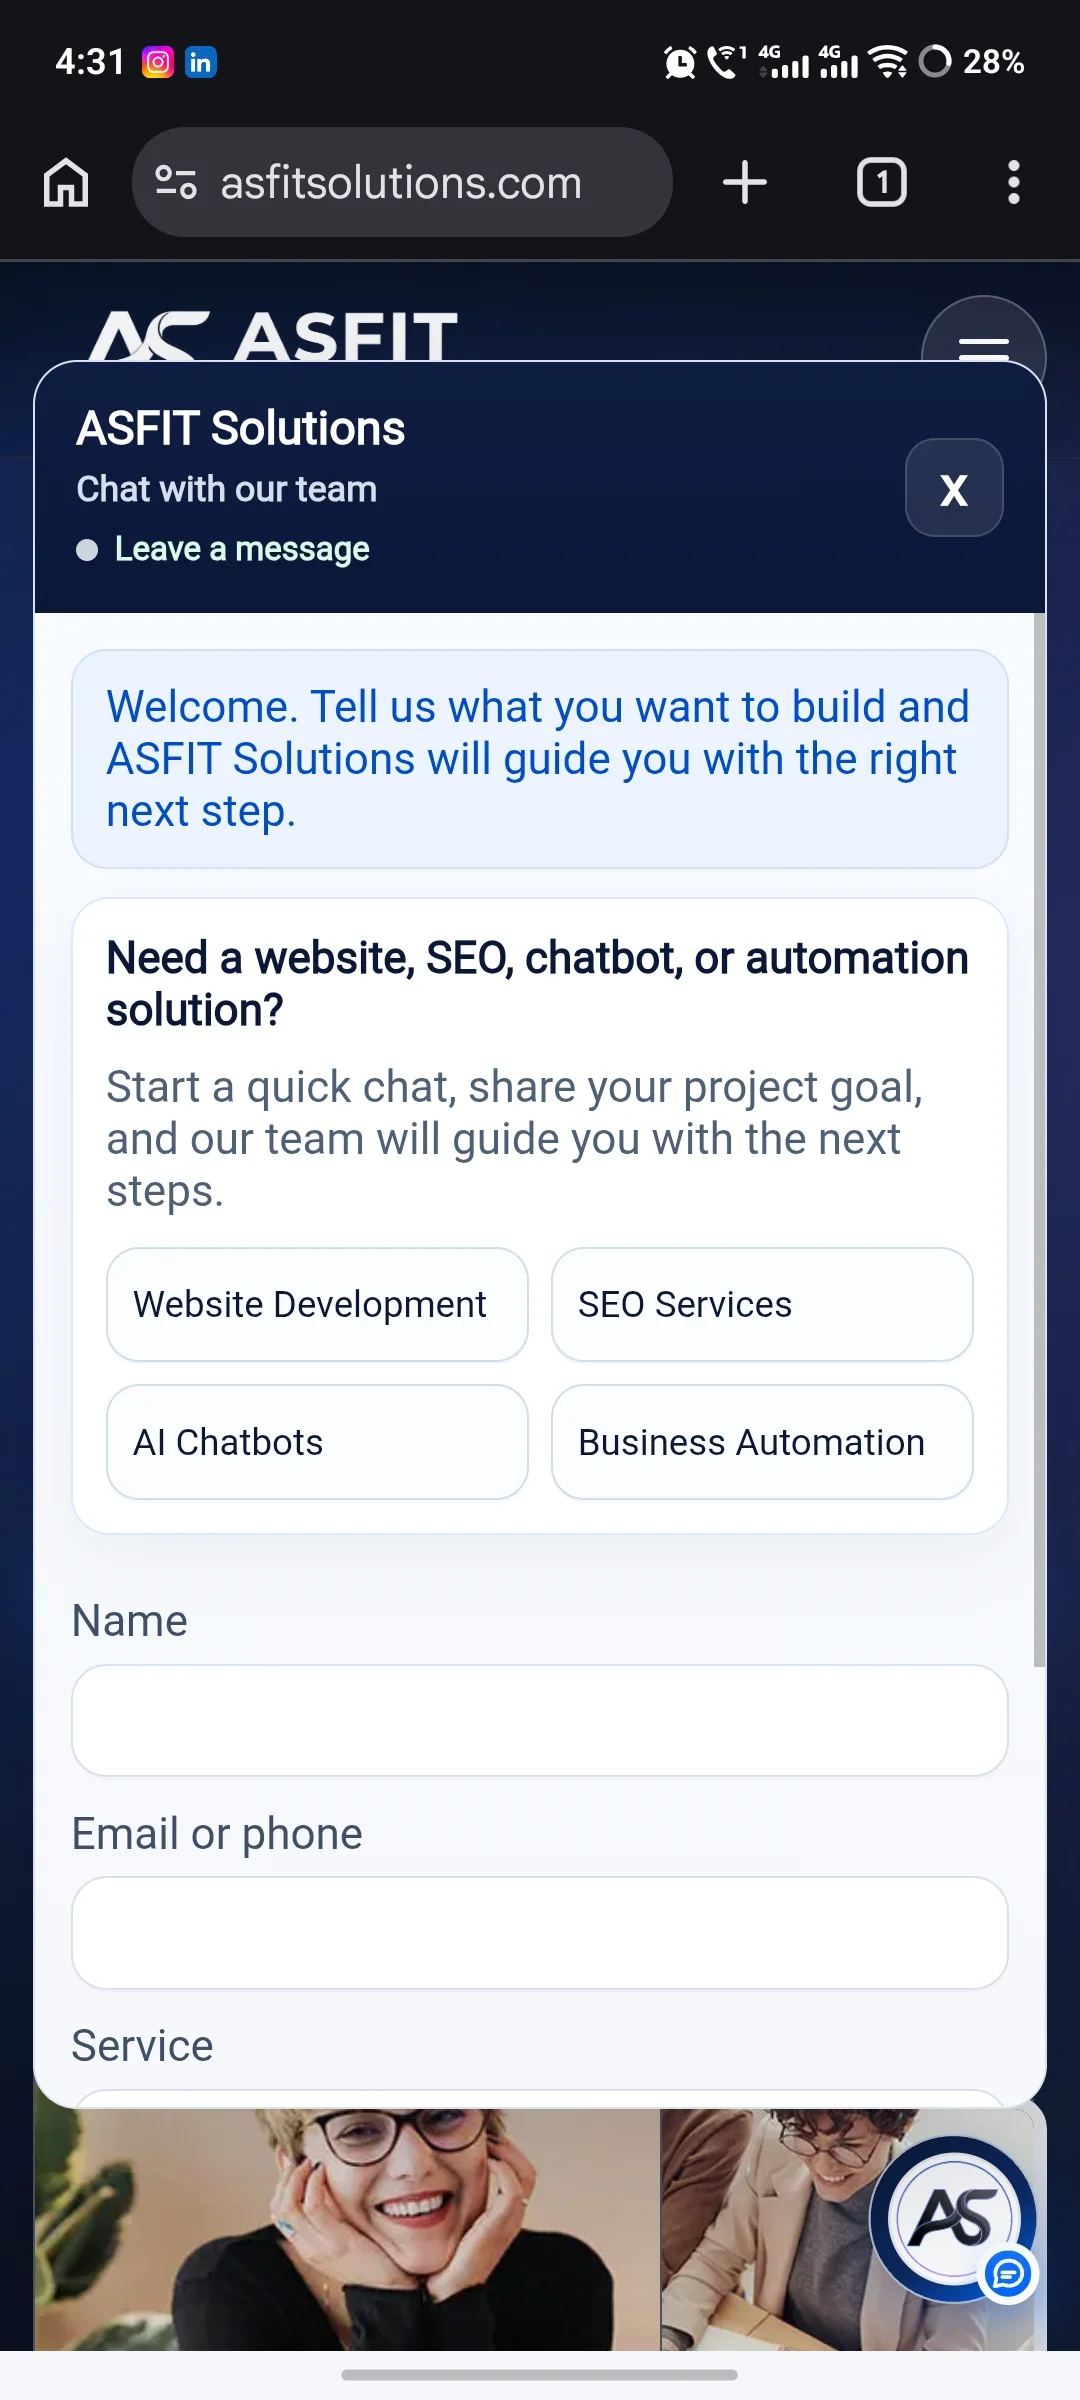Open a new tab with plus icon
Image resolution: width=1080 pixels, height=2400 pixels.
745,182
